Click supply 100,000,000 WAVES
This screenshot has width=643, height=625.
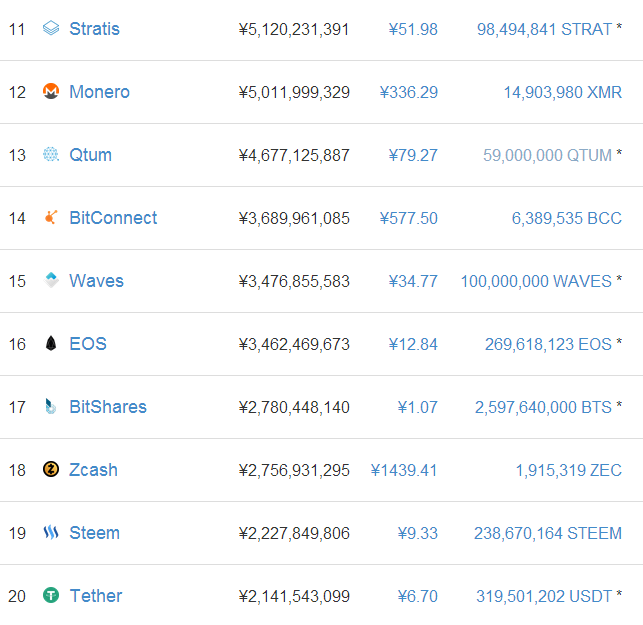(x=536, y=281)
